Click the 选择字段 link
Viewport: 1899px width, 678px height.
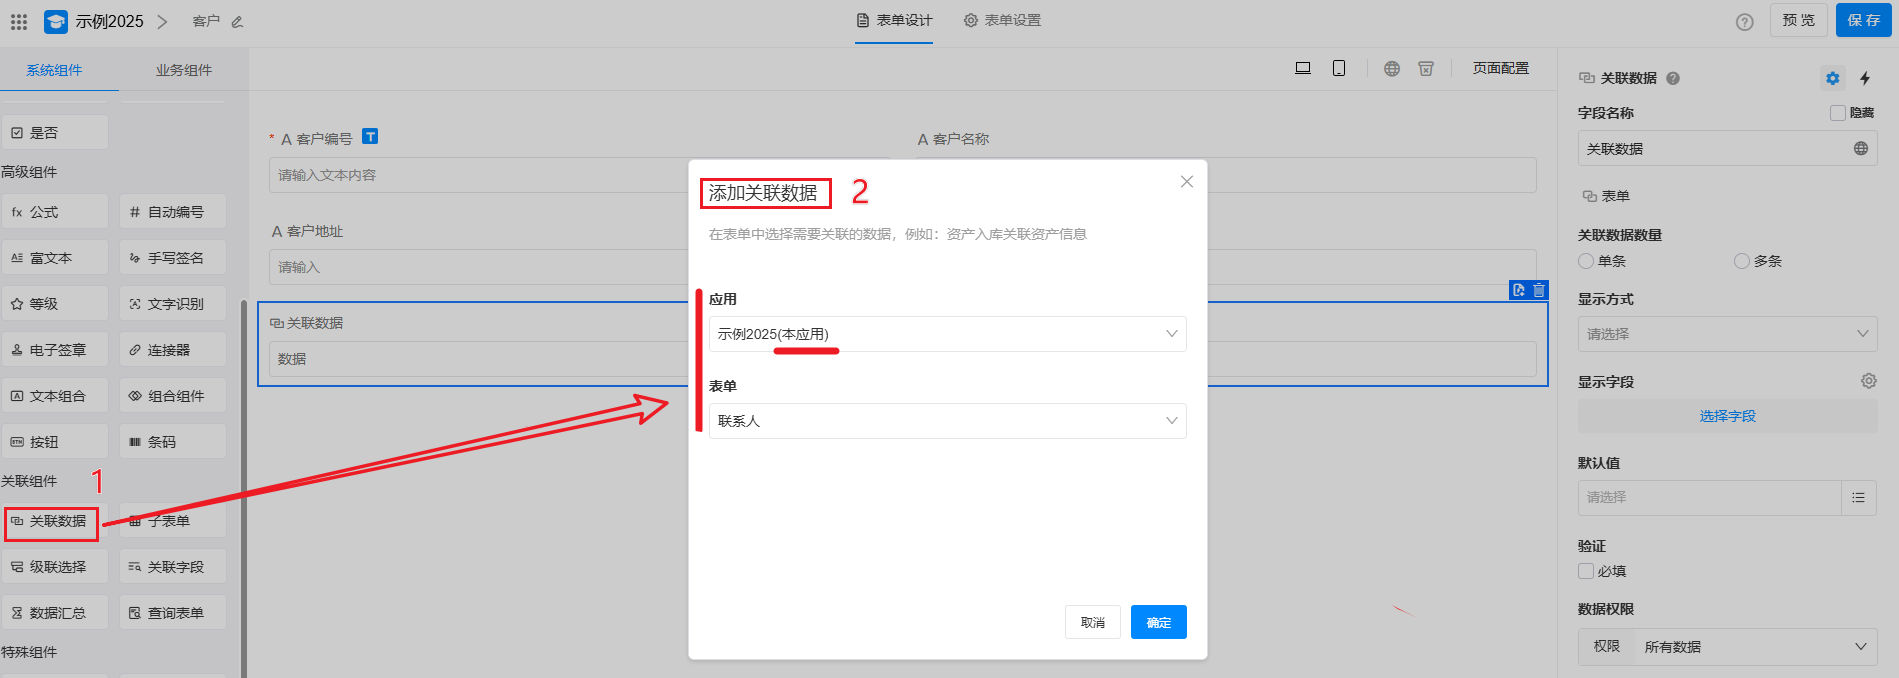click(1727, 416)
